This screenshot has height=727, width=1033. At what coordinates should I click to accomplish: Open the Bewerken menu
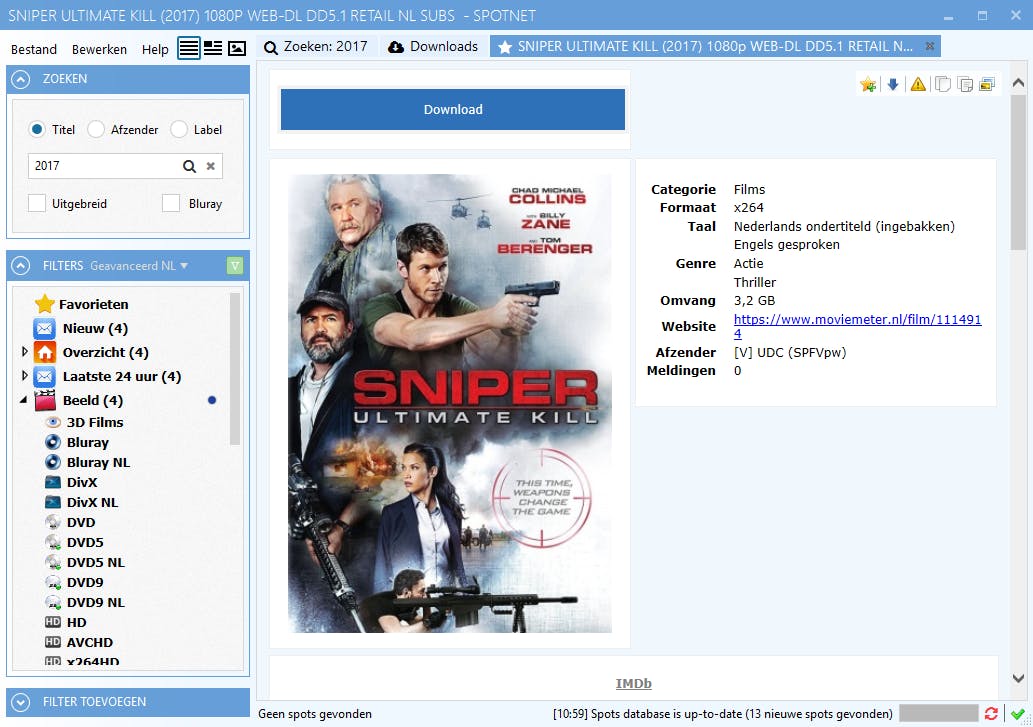tap(99, 49)
